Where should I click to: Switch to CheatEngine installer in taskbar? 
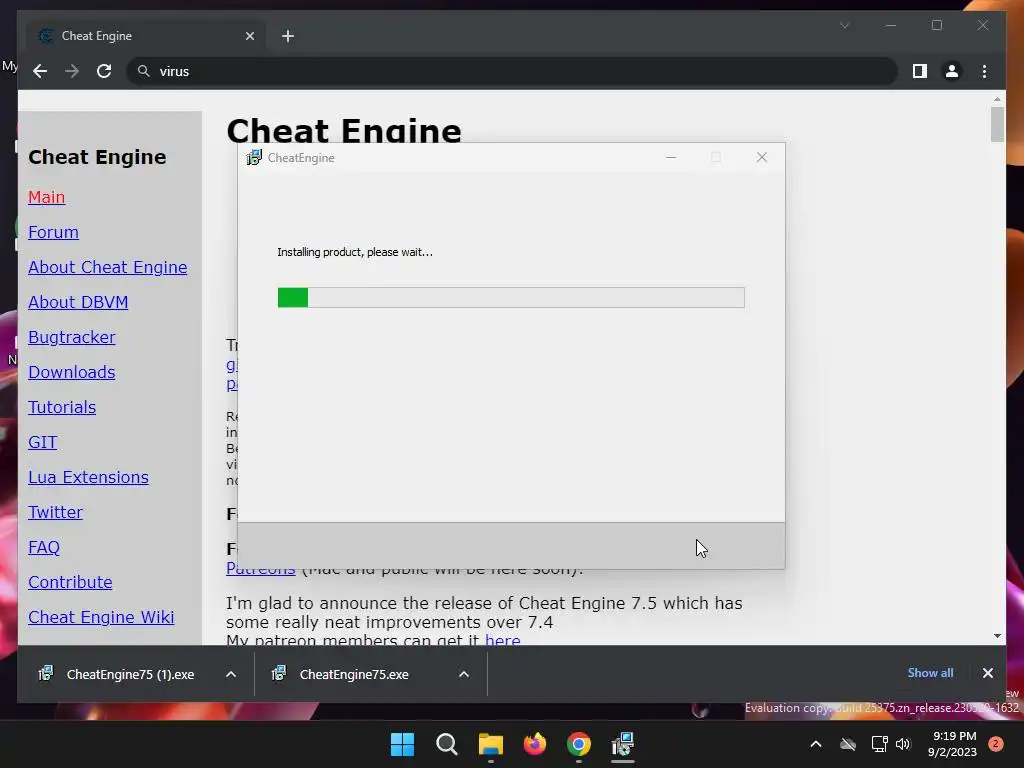(x=623, y=744)
